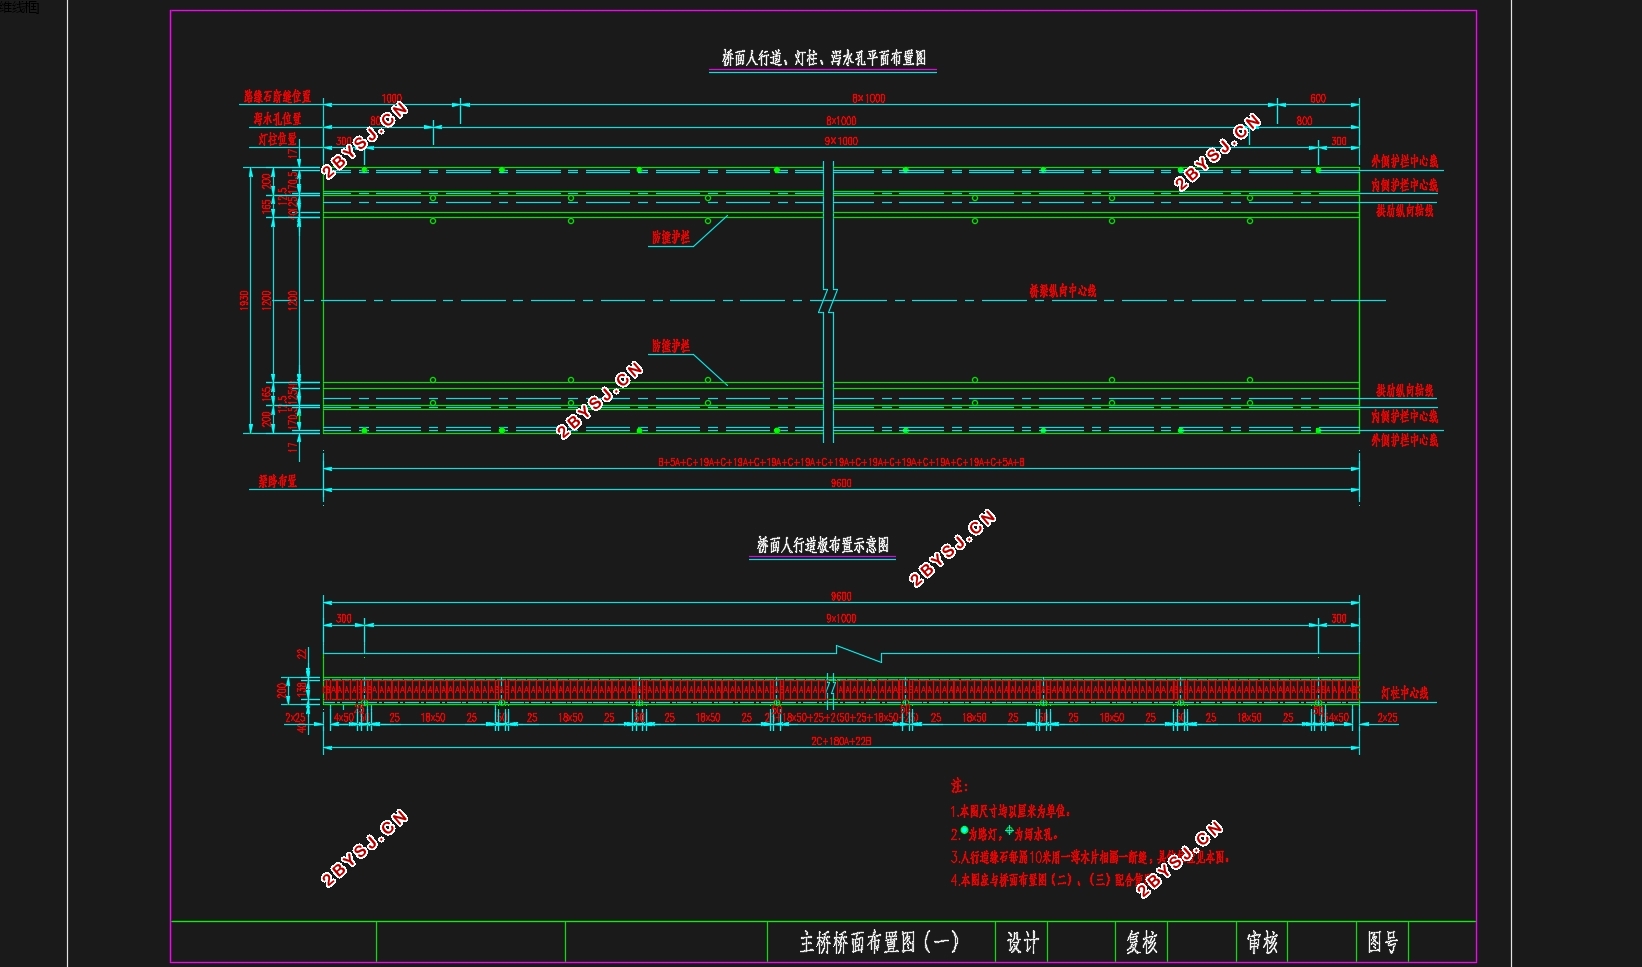Screen dimensions: 1642x967
Task: Click the '600' dimension at the top right
Action: (1318, 98)
